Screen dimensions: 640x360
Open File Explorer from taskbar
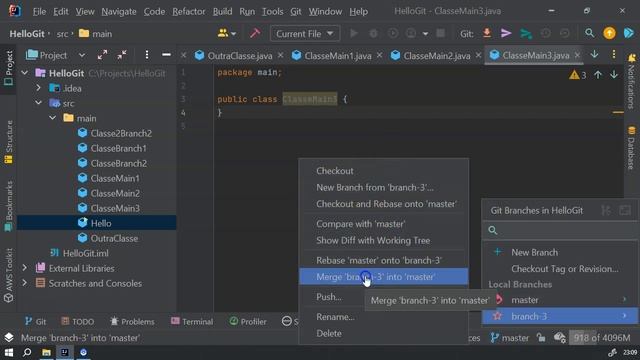point(46,352)
